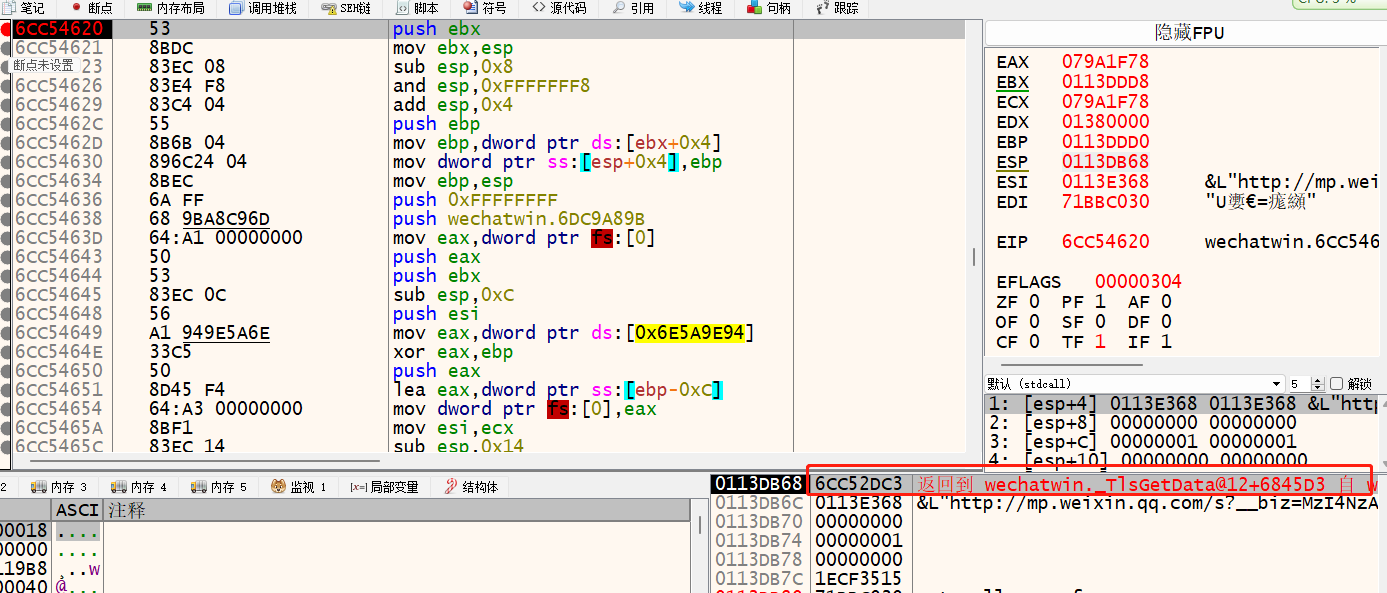Image resolution: width=1387 pixels, height=593 pixels.
Task: Click the EAX register value 079A1F78
Action: (x=1105, y=62)
